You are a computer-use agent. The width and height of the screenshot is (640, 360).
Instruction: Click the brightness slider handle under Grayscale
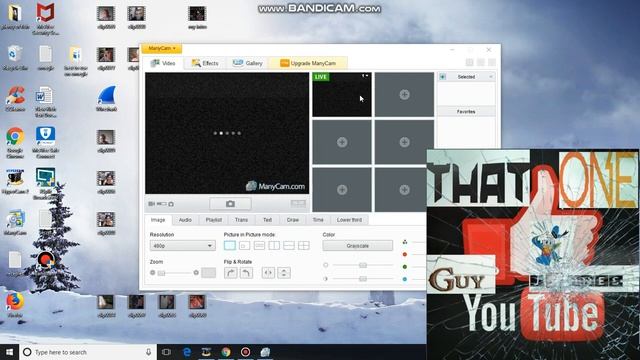click(x=362, y=265)
